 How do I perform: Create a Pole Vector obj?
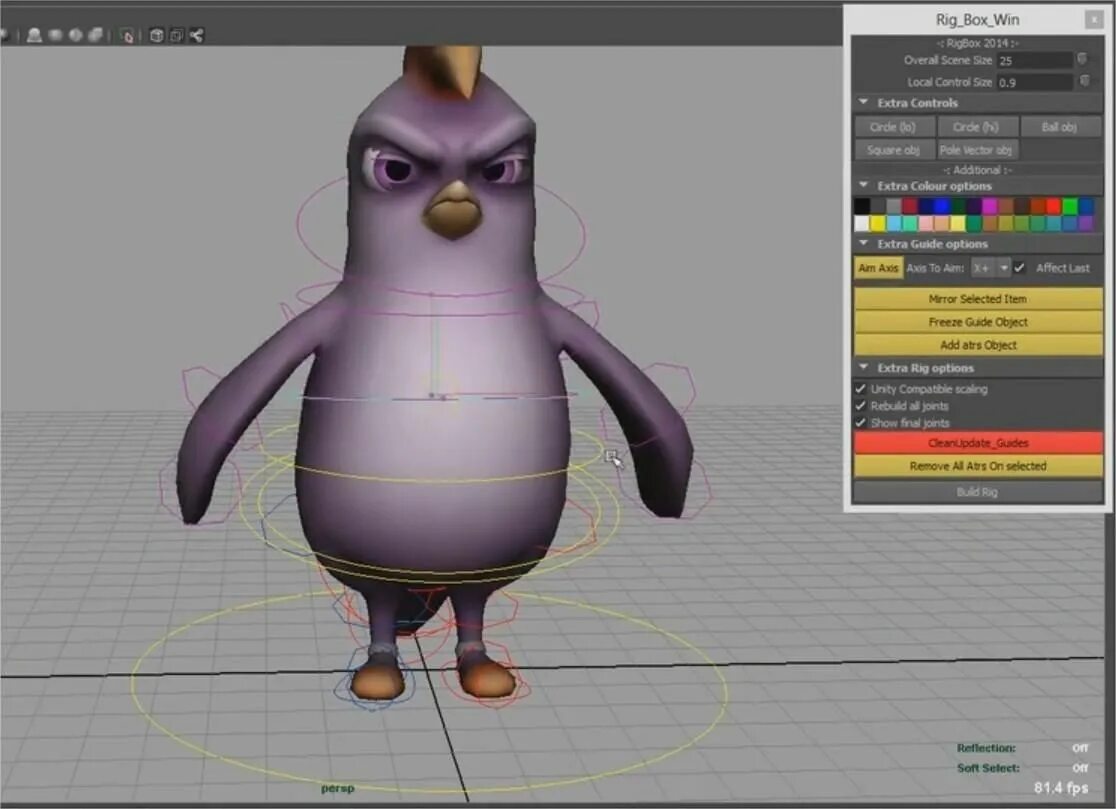[x=976, y=150]
